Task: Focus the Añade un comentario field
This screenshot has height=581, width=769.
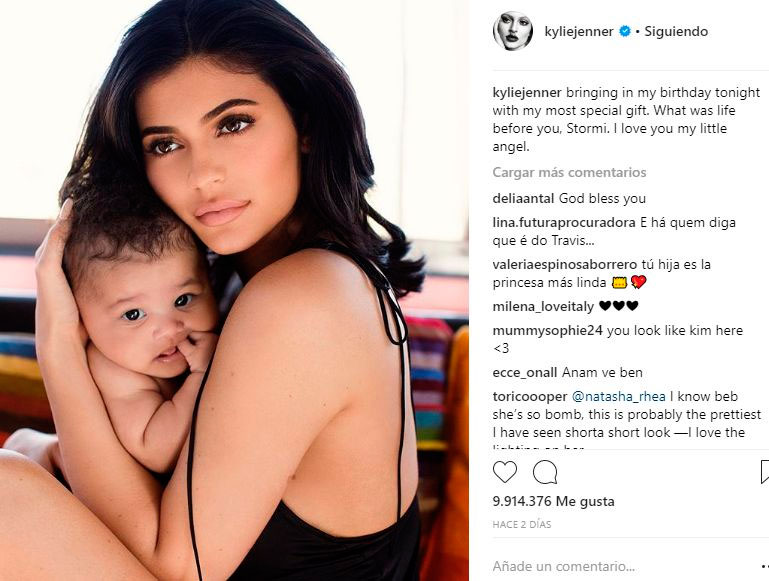Action: click(623, 566)
